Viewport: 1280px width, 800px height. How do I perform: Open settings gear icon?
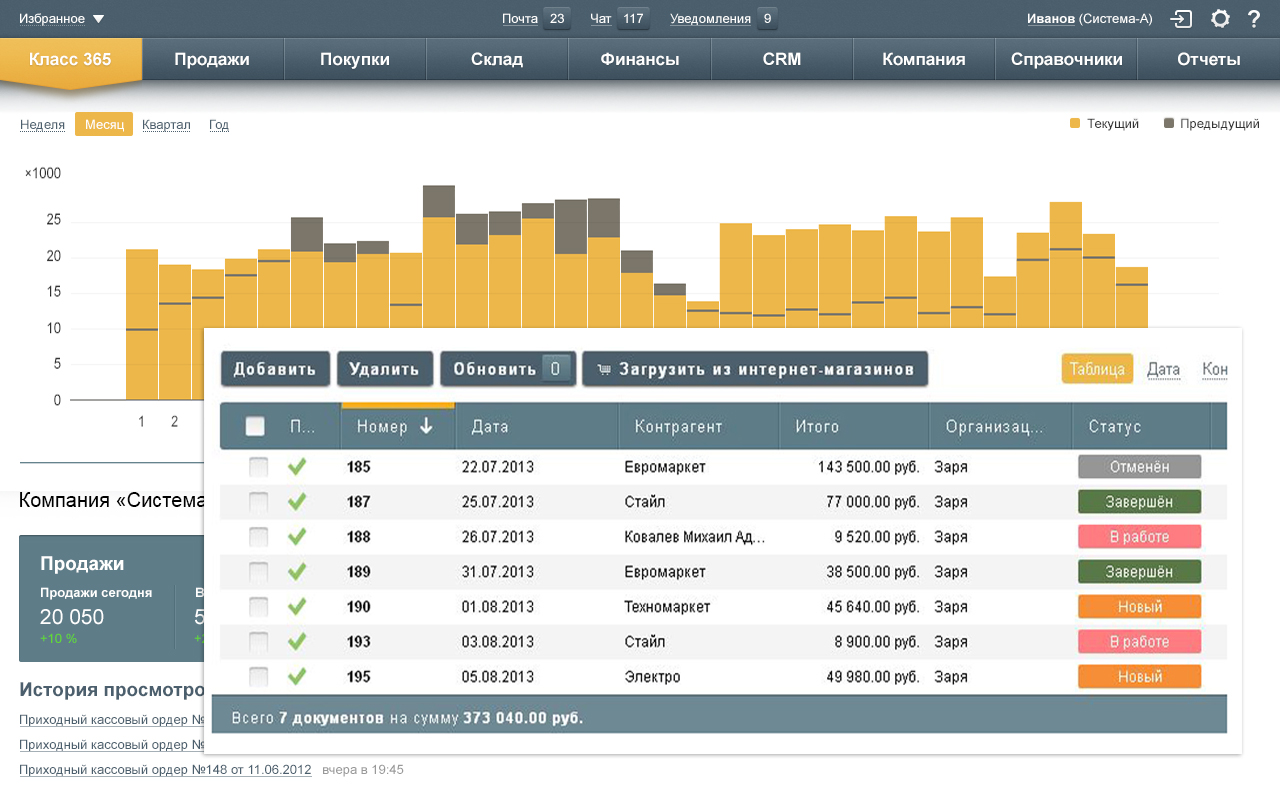coord(1220,19)
